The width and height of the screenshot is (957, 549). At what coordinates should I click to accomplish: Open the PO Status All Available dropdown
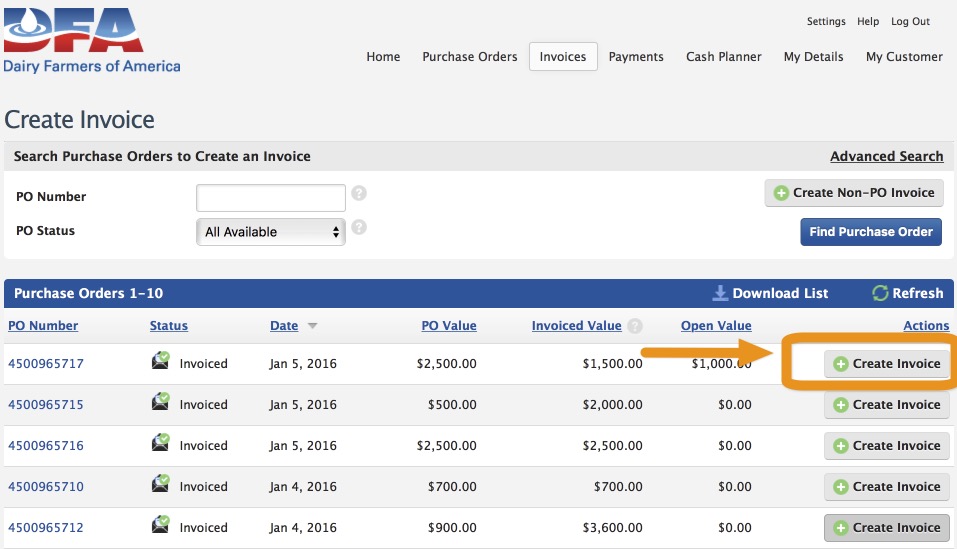(x=271, y=232)
